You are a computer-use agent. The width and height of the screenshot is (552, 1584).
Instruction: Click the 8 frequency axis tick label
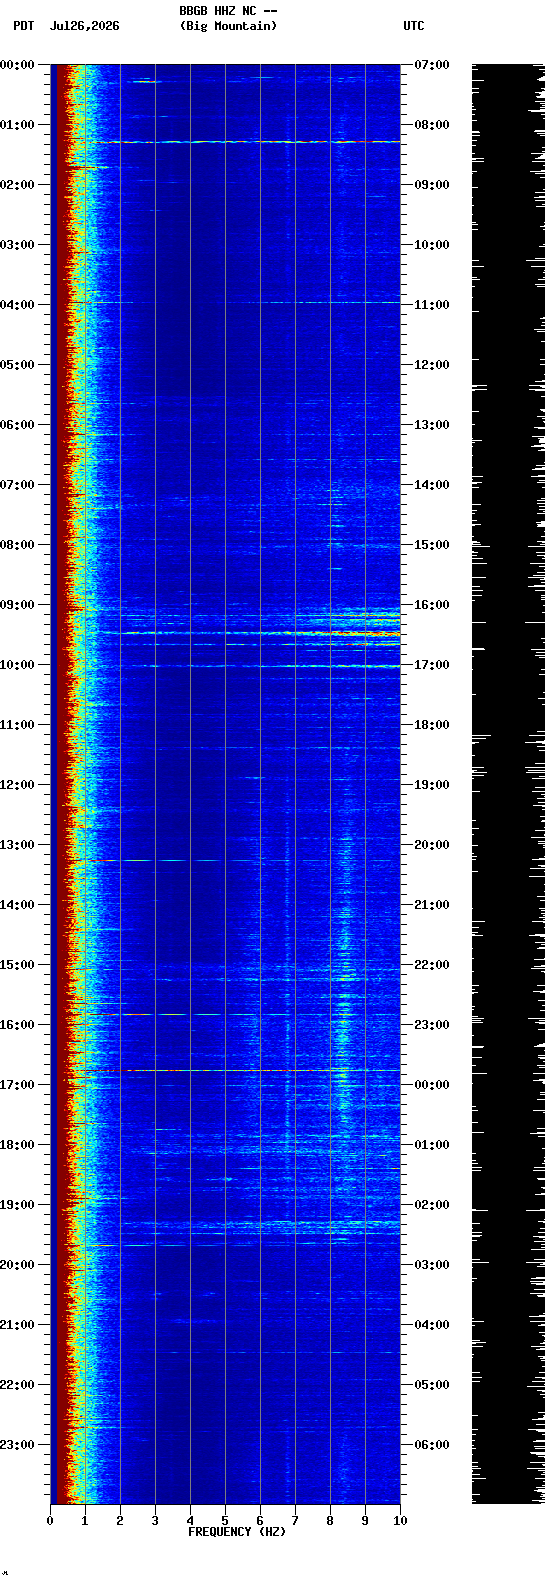330,1521
